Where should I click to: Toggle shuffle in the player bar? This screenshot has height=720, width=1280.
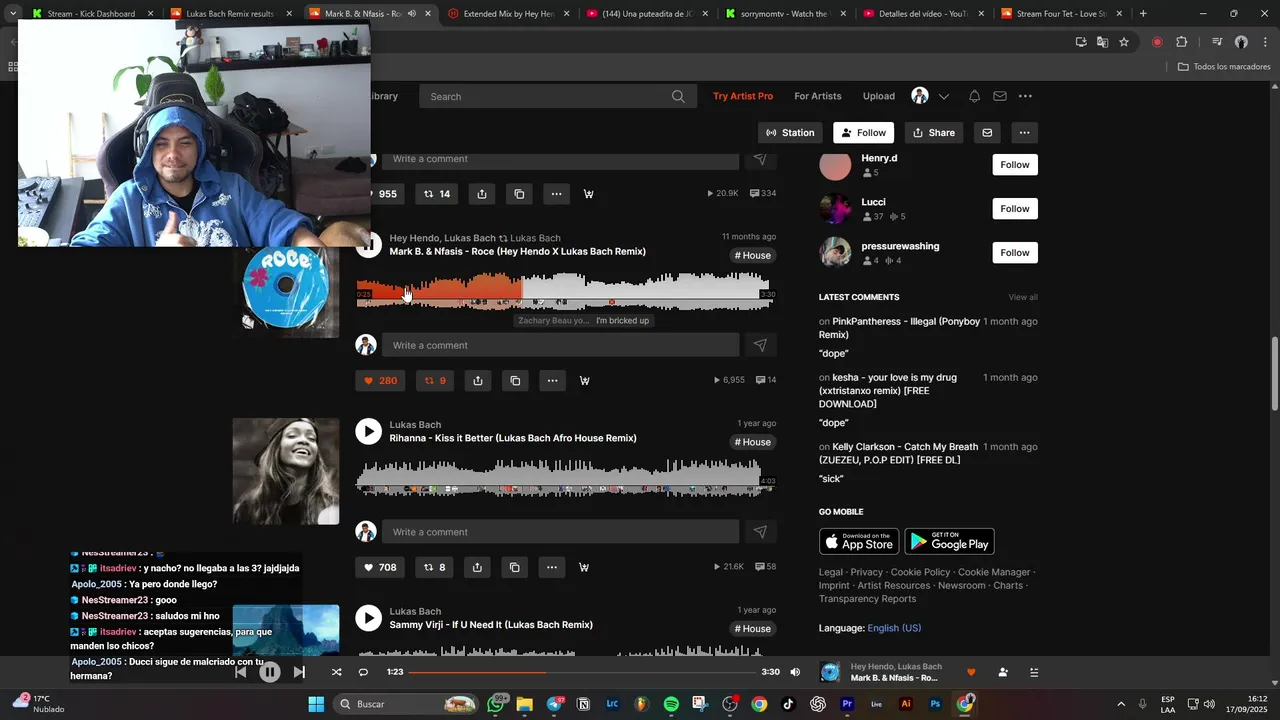tap(336, 672)
